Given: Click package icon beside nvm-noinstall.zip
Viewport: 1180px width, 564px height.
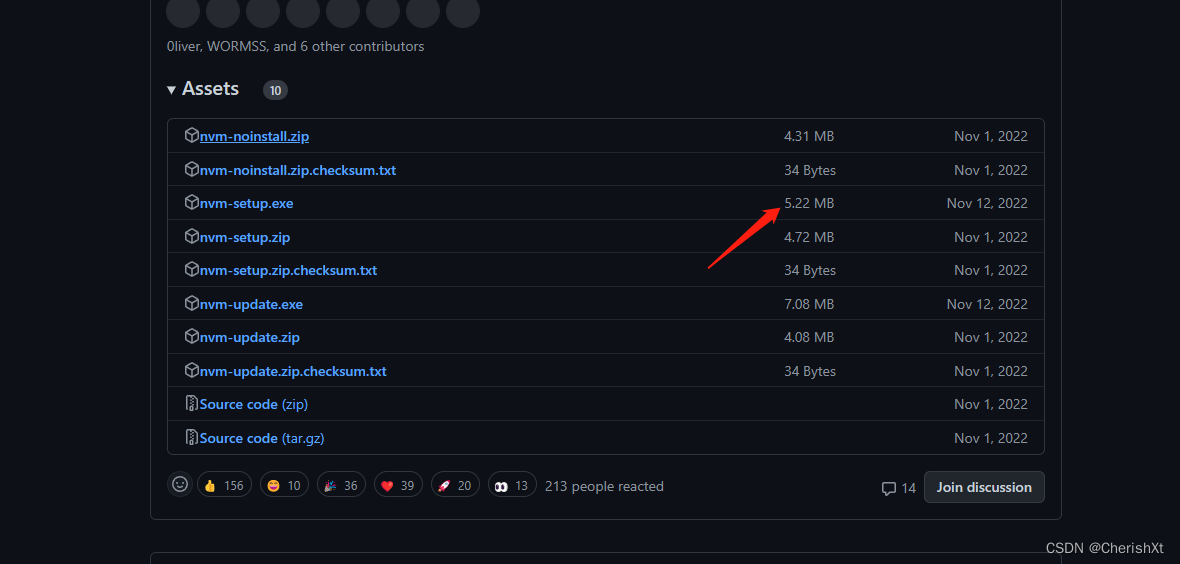Looking at the screenshot, I should point(191,136).
